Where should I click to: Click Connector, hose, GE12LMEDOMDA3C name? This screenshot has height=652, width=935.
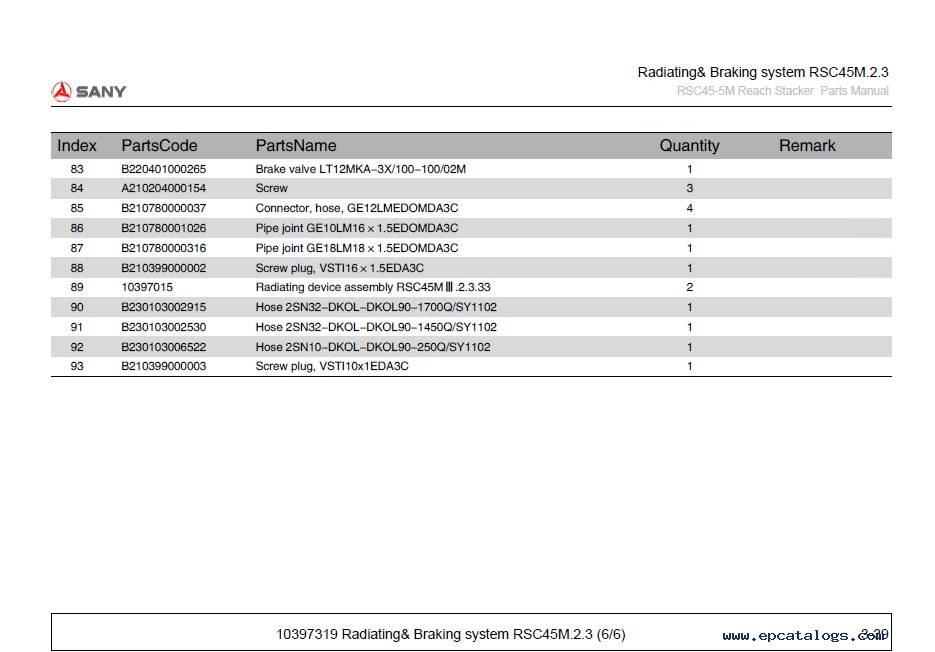(357, 208)
